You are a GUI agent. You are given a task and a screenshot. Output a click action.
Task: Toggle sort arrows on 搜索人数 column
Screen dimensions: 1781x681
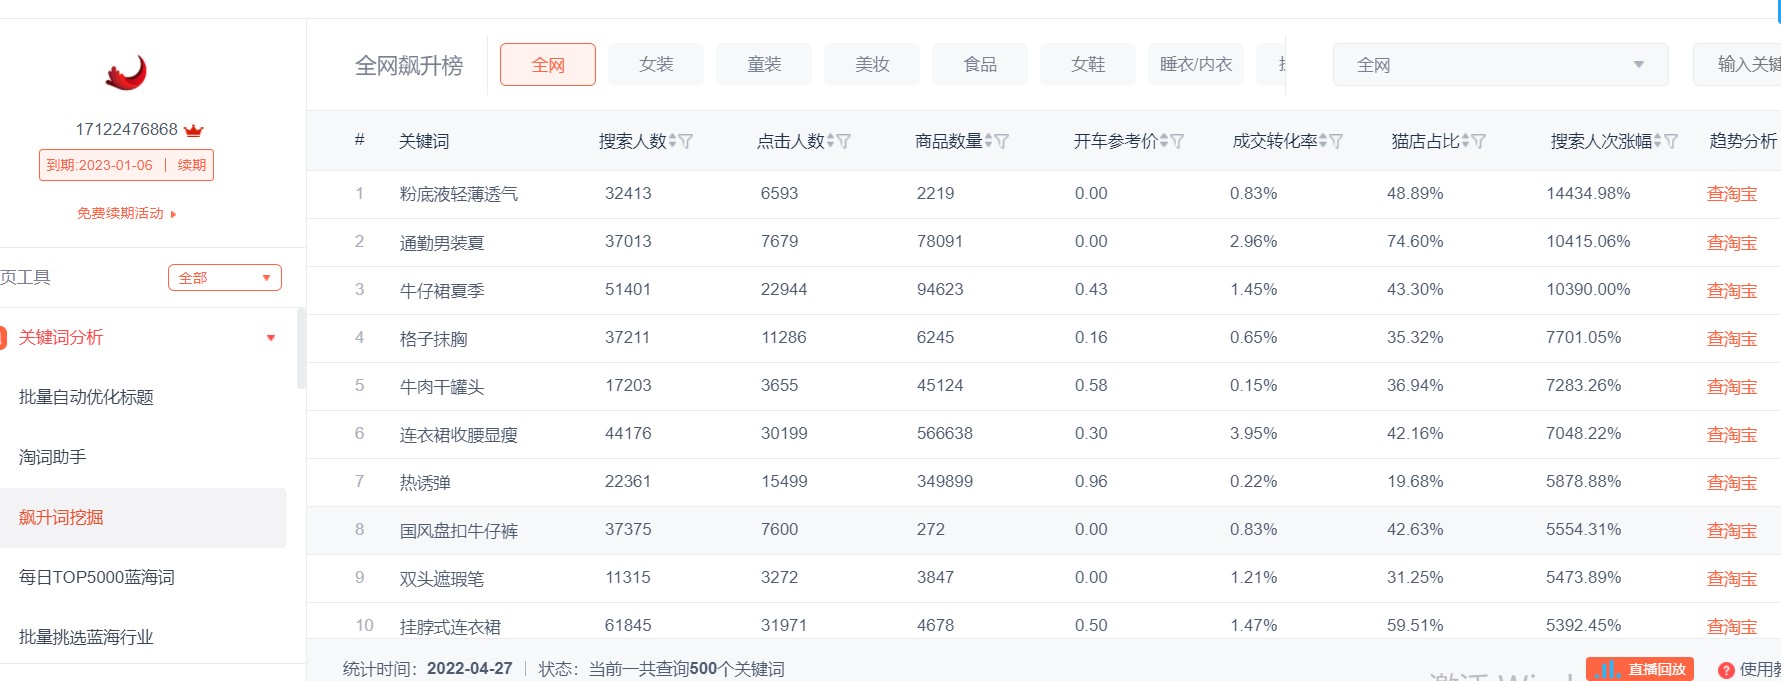pyautogui.click(x=673, y=142)
